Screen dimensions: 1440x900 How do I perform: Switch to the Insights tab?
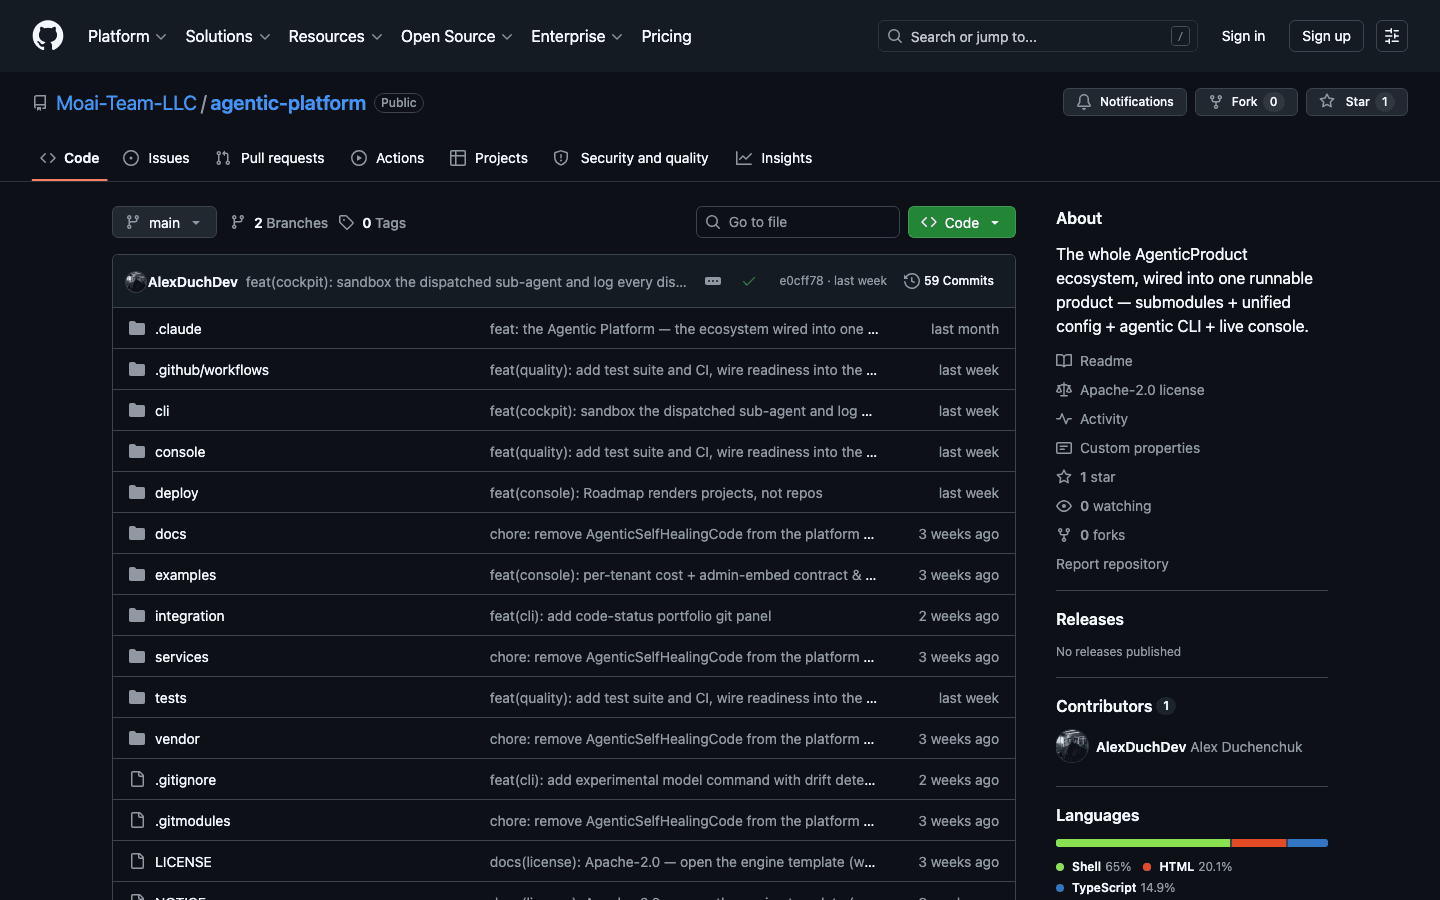click(x=774, y=158)
